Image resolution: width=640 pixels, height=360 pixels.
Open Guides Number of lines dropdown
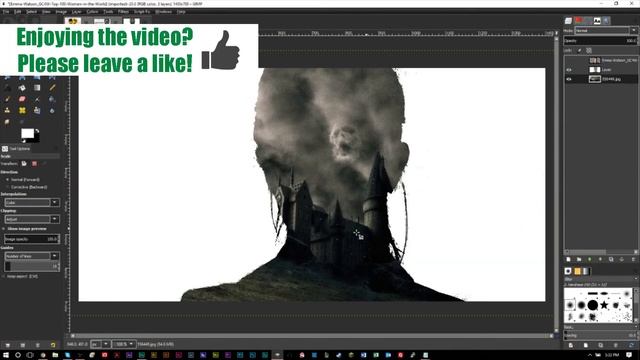point(32,256)
